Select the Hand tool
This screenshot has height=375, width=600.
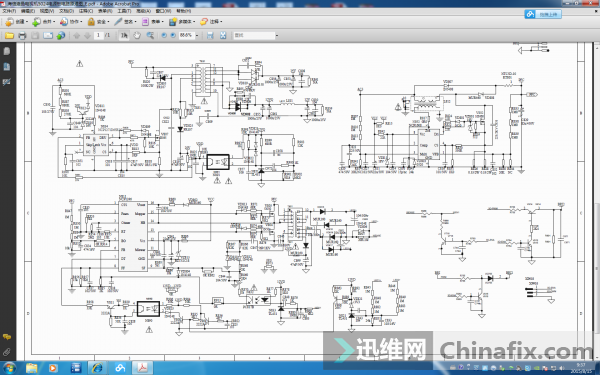[x=137, y=35]
